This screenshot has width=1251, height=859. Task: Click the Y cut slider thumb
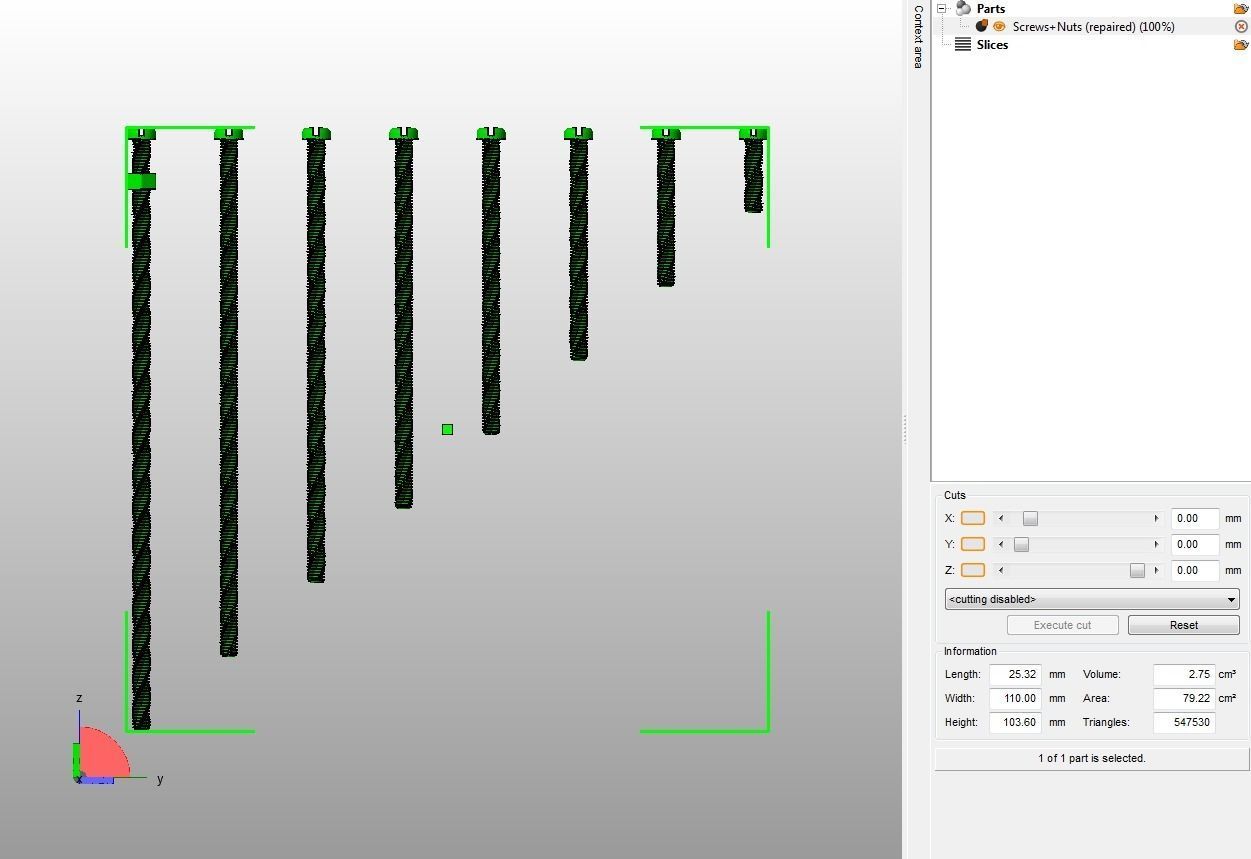pyautogui.click(x=1021, y=544)
